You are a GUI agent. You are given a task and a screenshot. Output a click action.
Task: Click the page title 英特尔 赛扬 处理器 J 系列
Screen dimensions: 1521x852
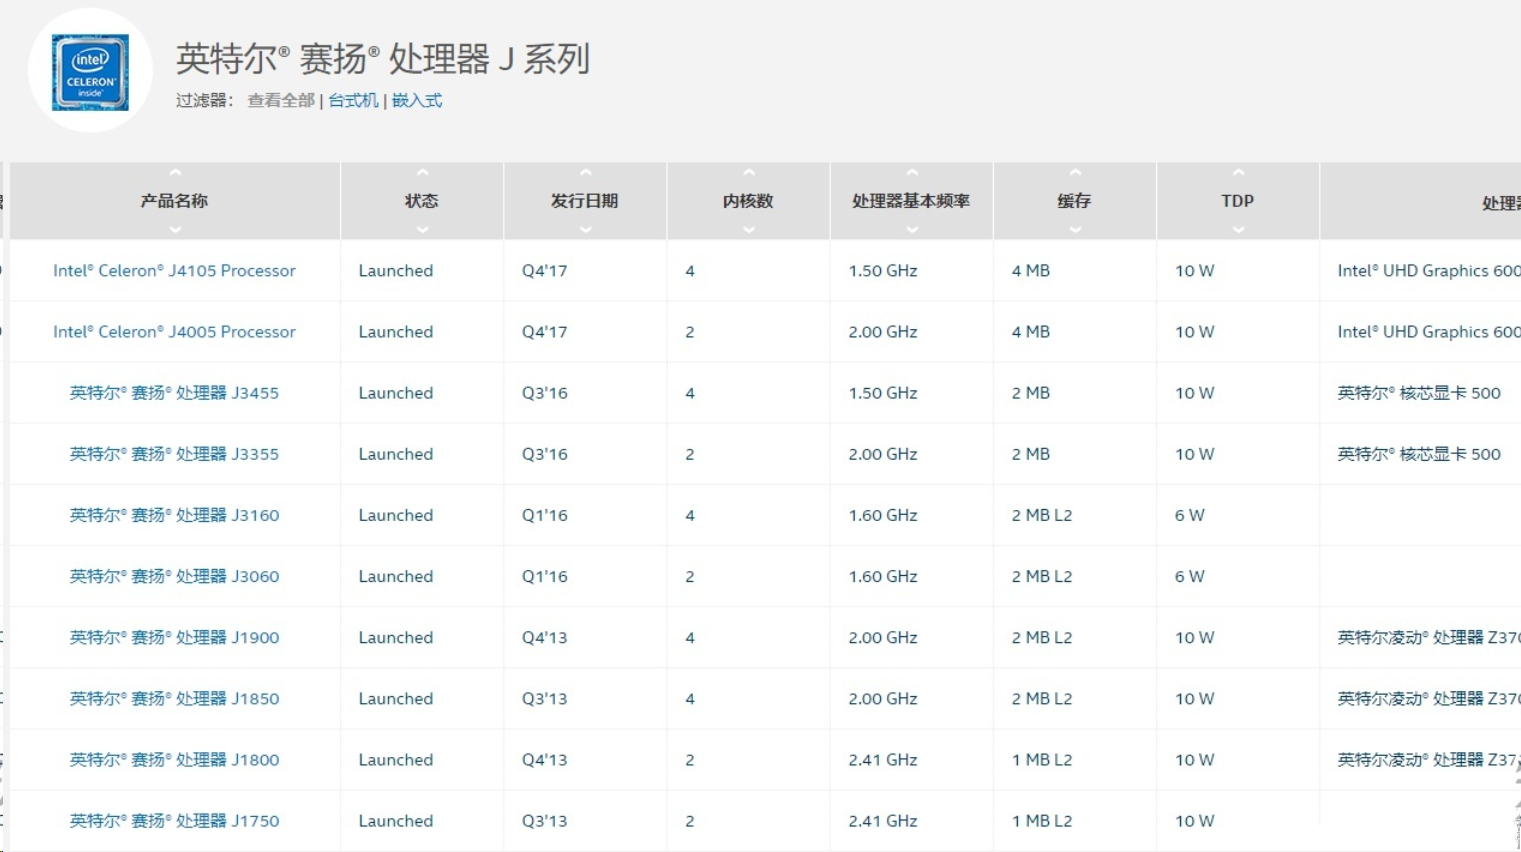click(x=383, y=59)
